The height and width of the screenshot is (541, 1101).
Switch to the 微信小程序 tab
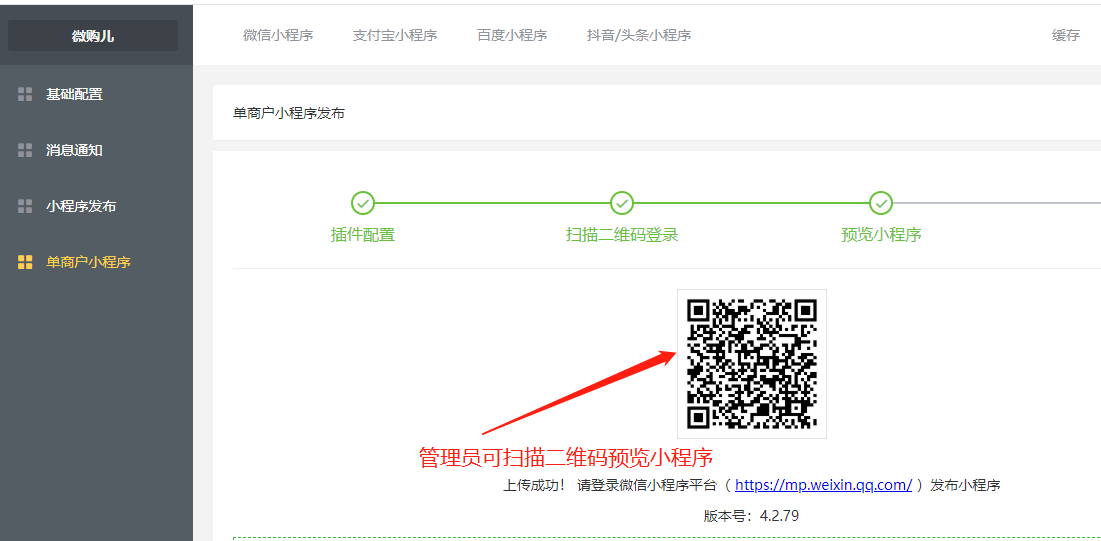(278, 35)
